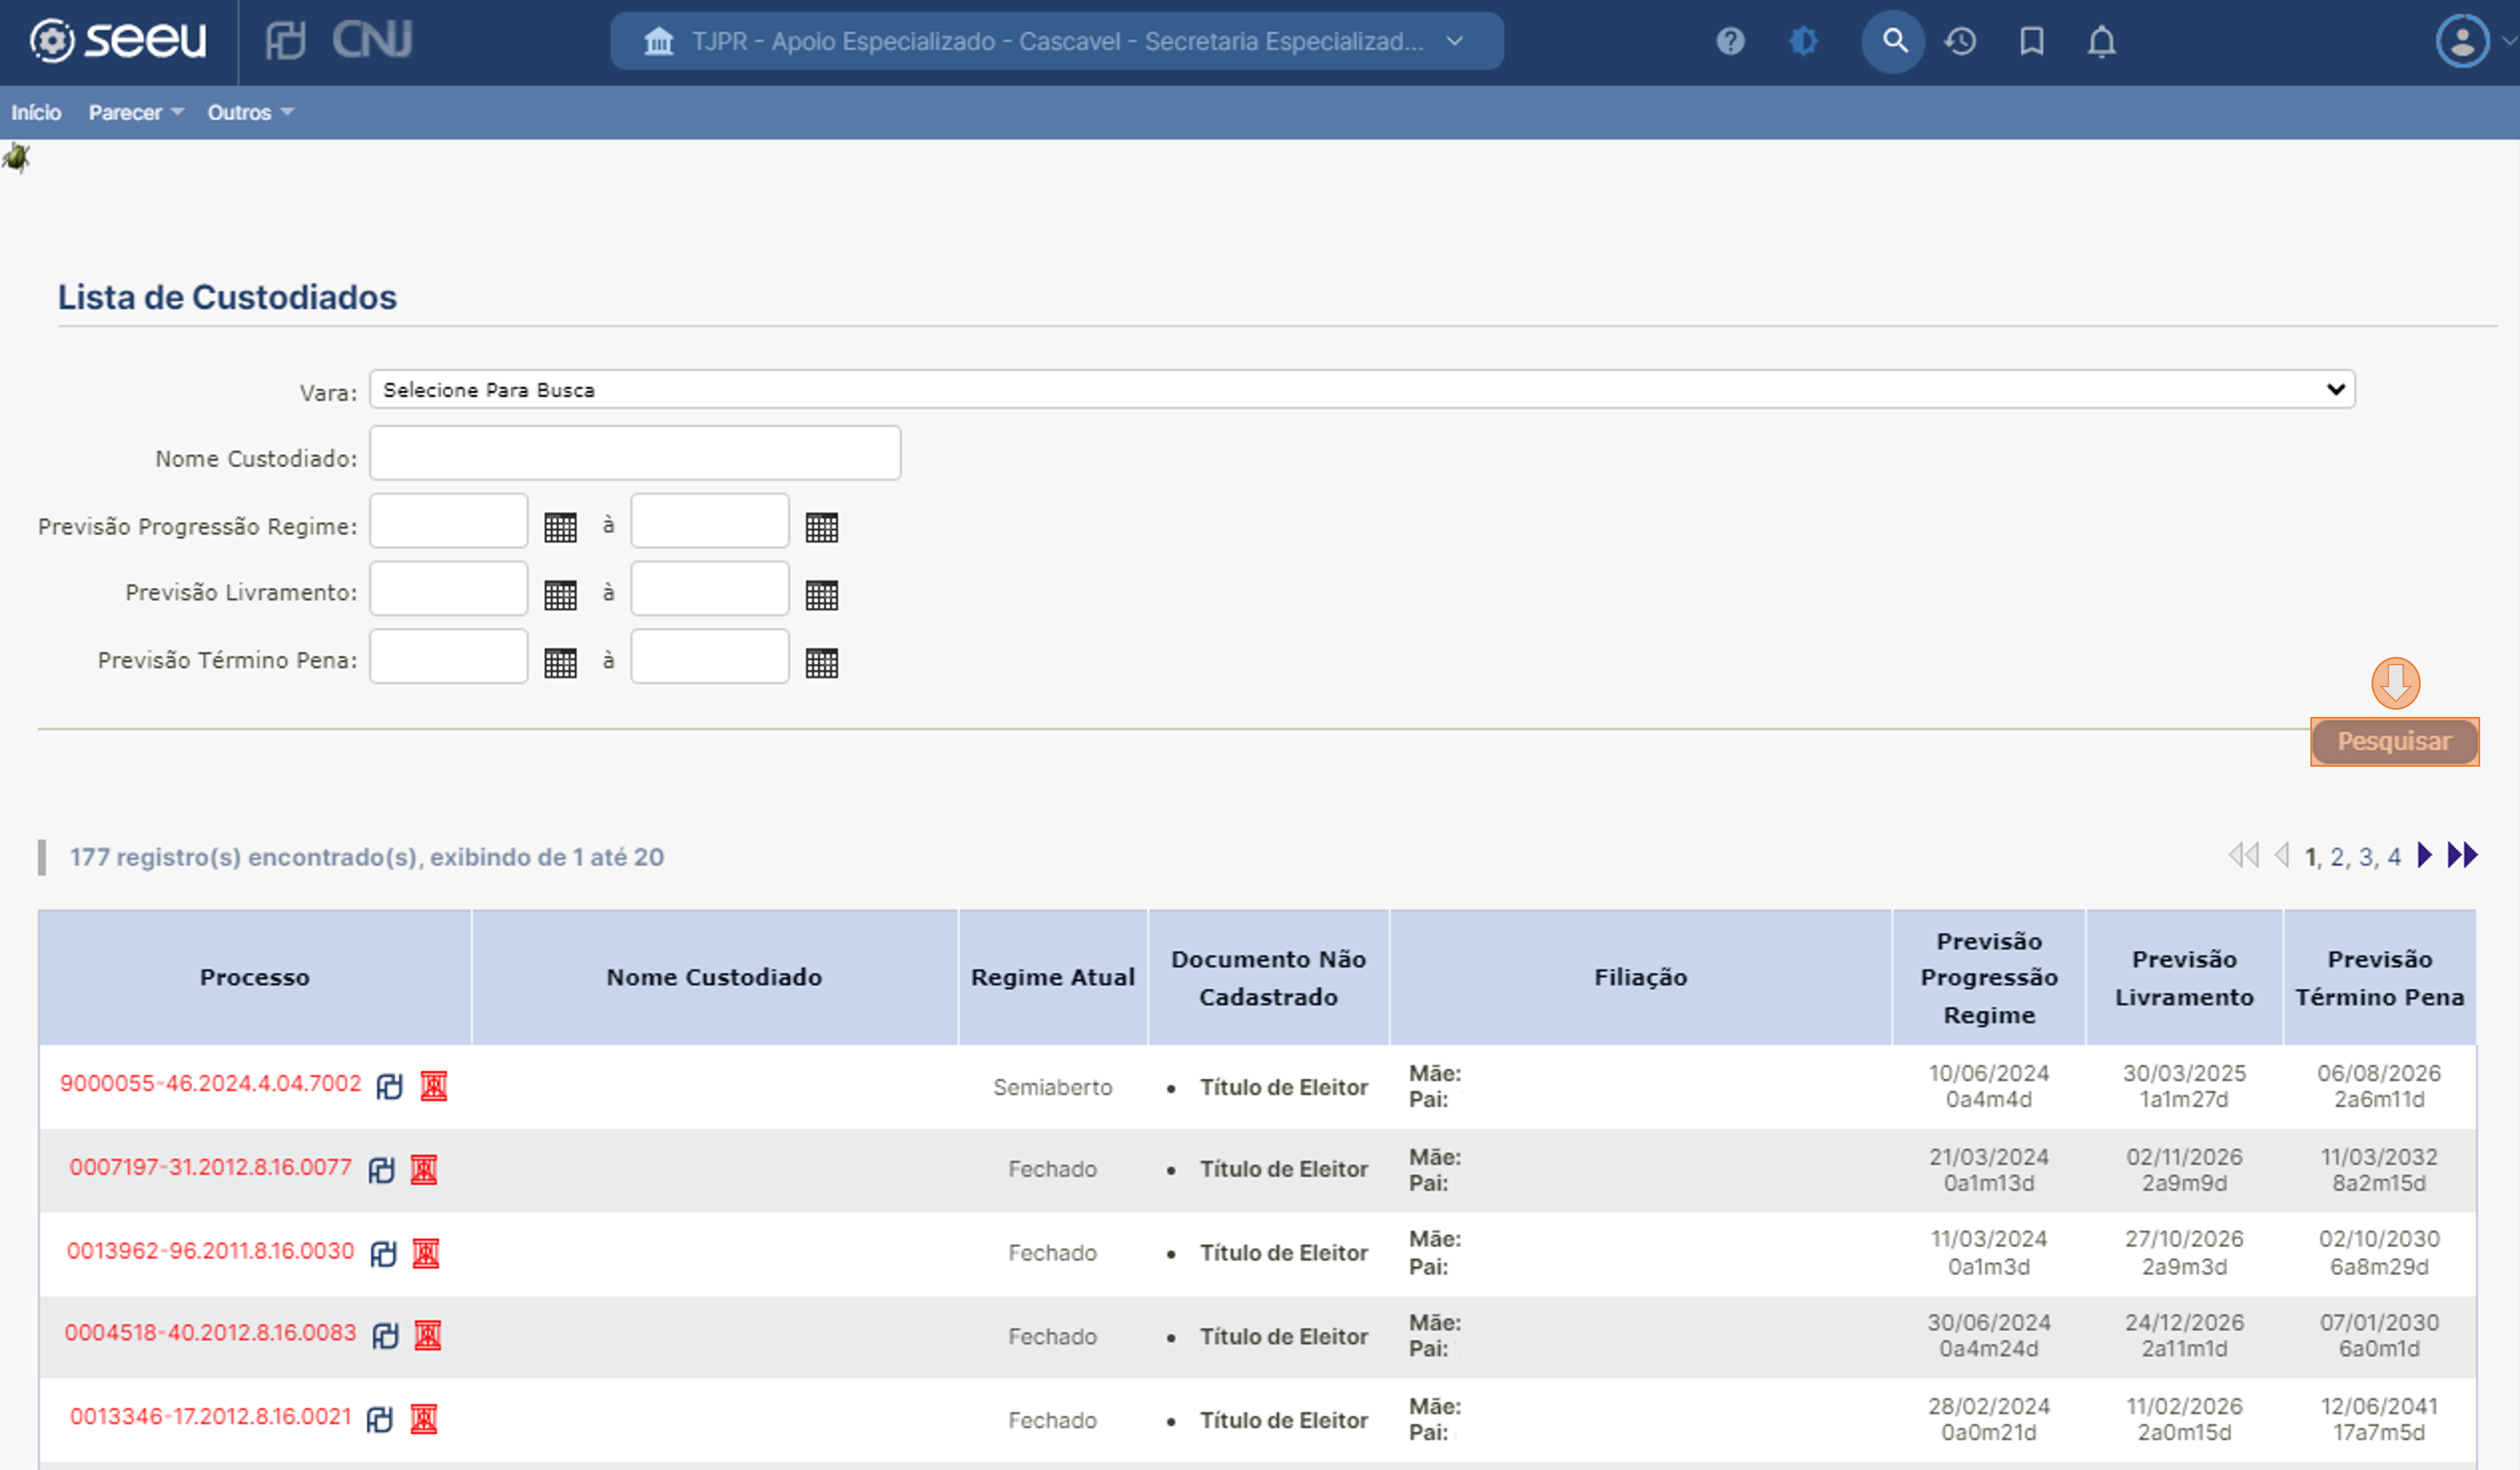The height and width of the screenshot is (1470, 2520).
Task: Expand the TJPR unit selector dropdown
Action: [1056, 41]
